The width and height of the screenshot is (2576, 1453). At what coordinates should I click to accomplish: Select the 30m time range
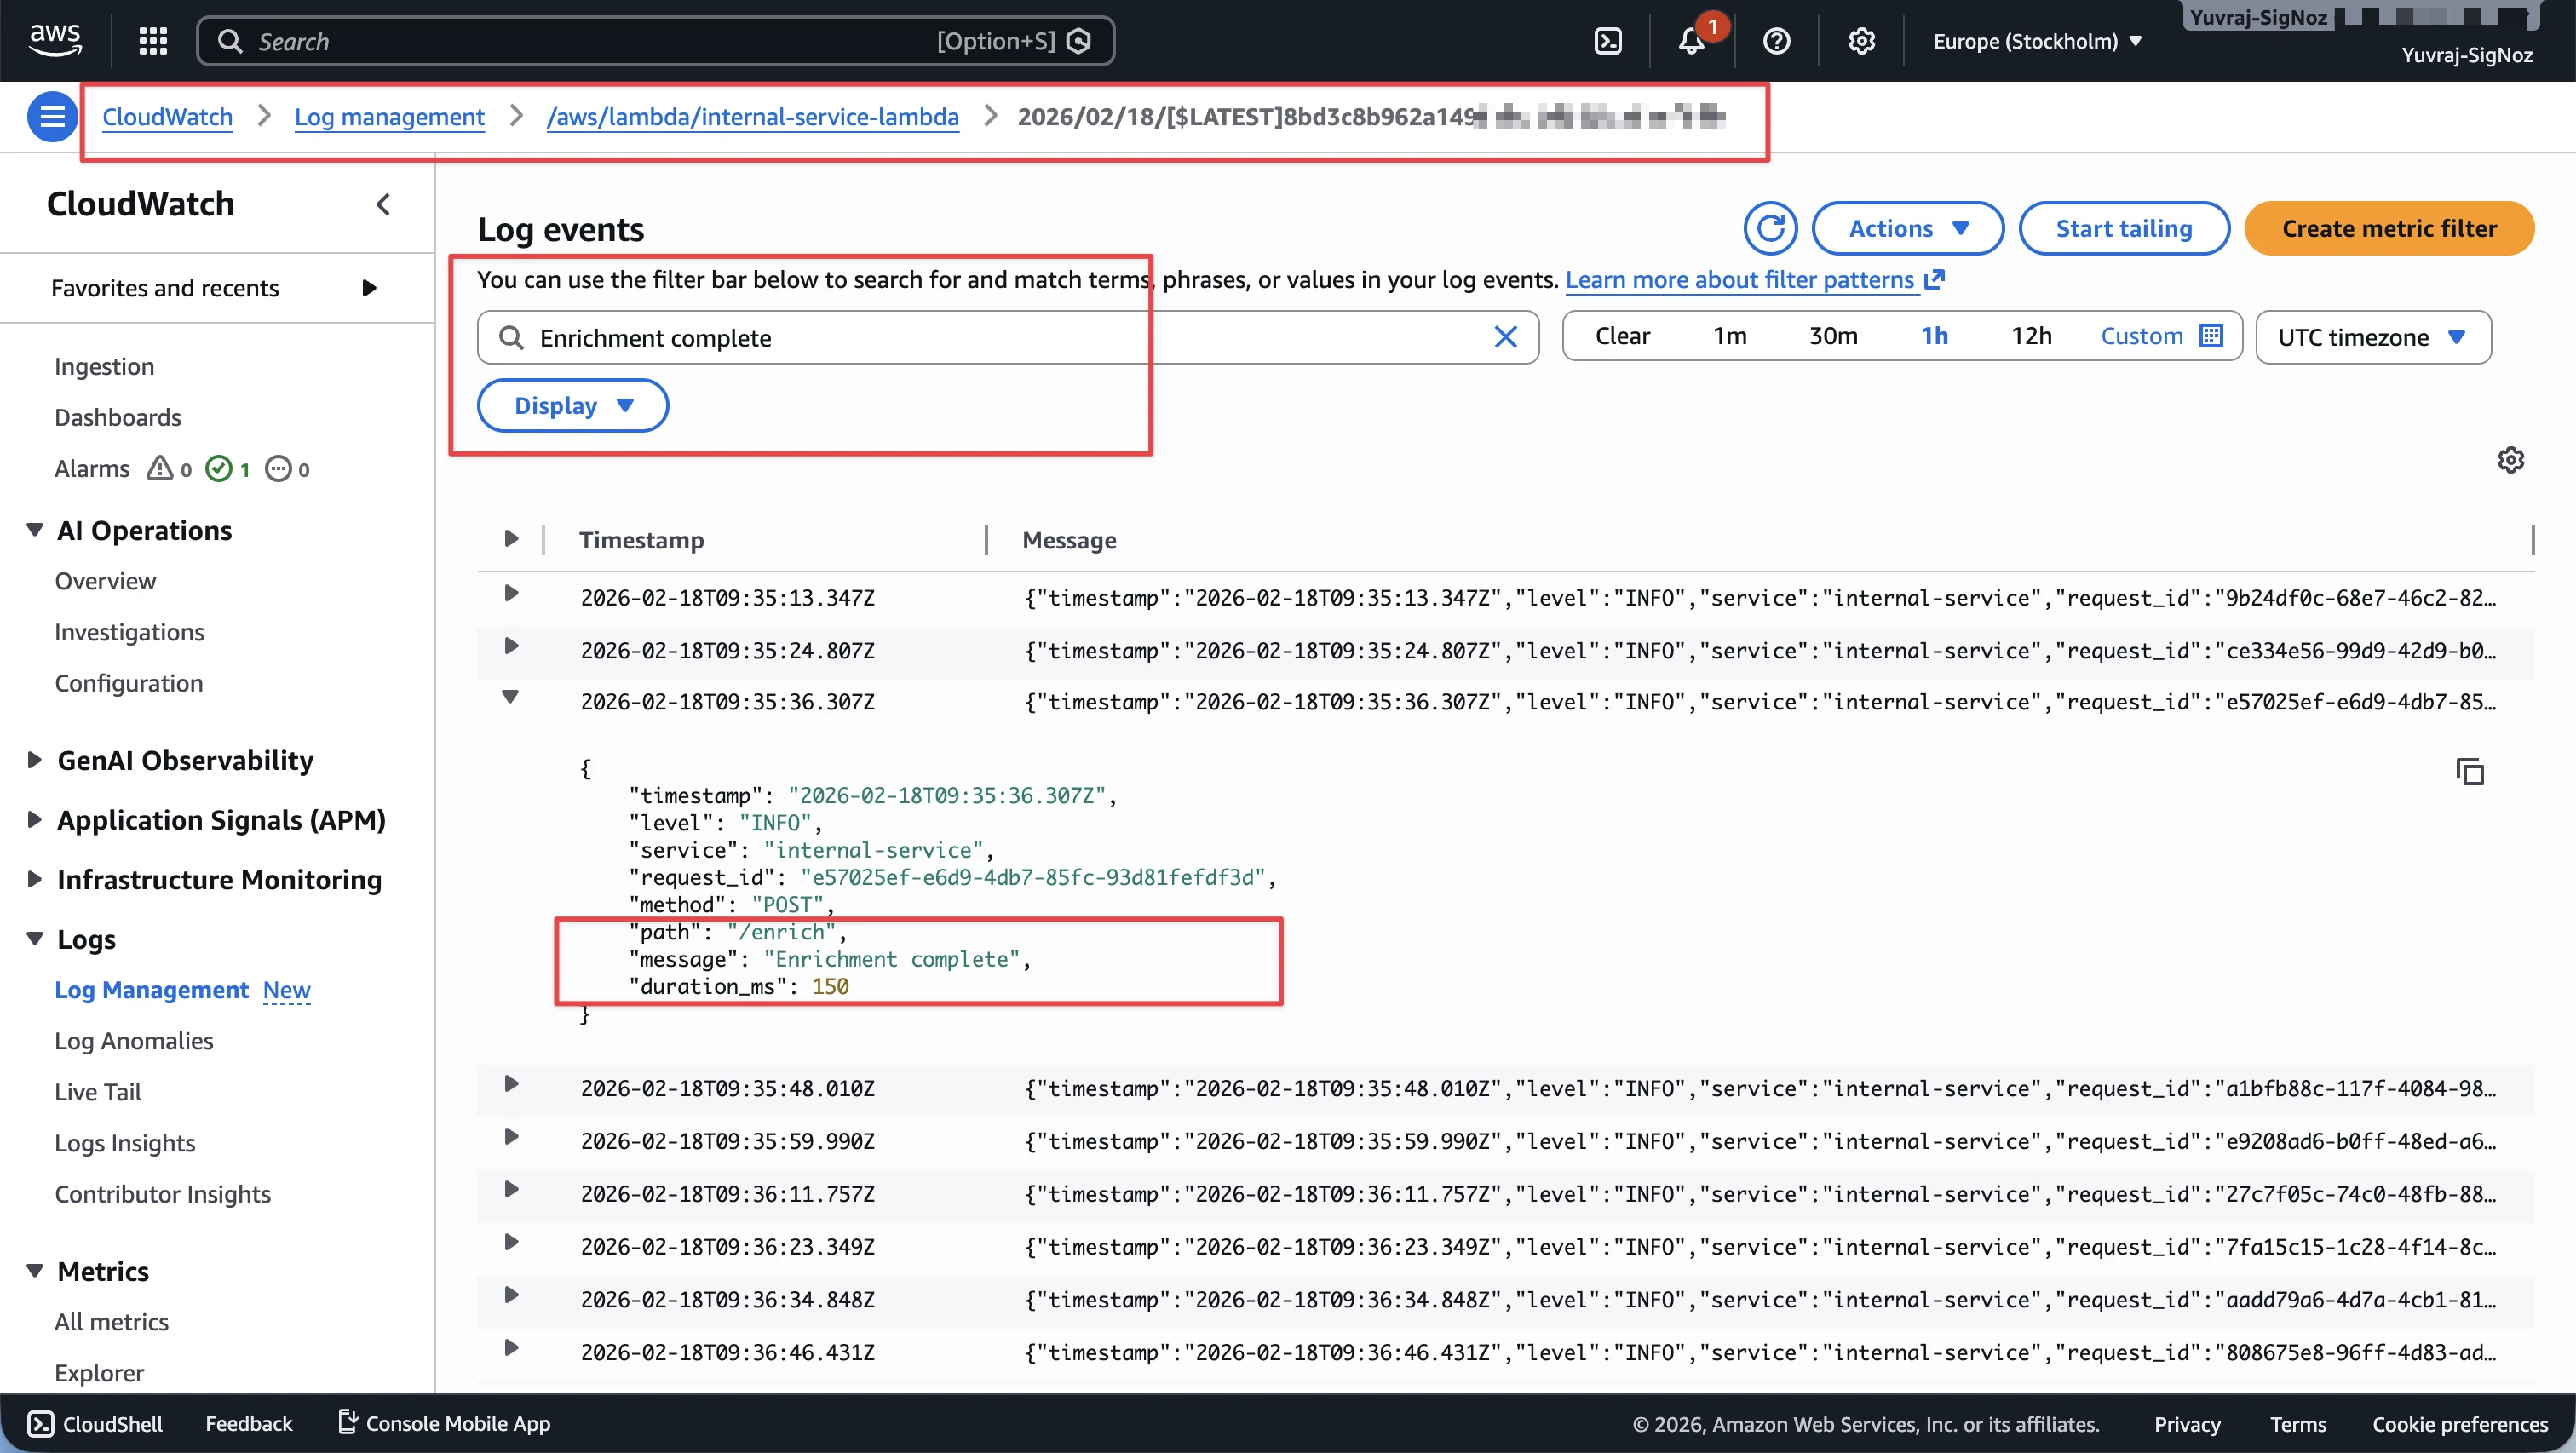(x=1833, y=336)
